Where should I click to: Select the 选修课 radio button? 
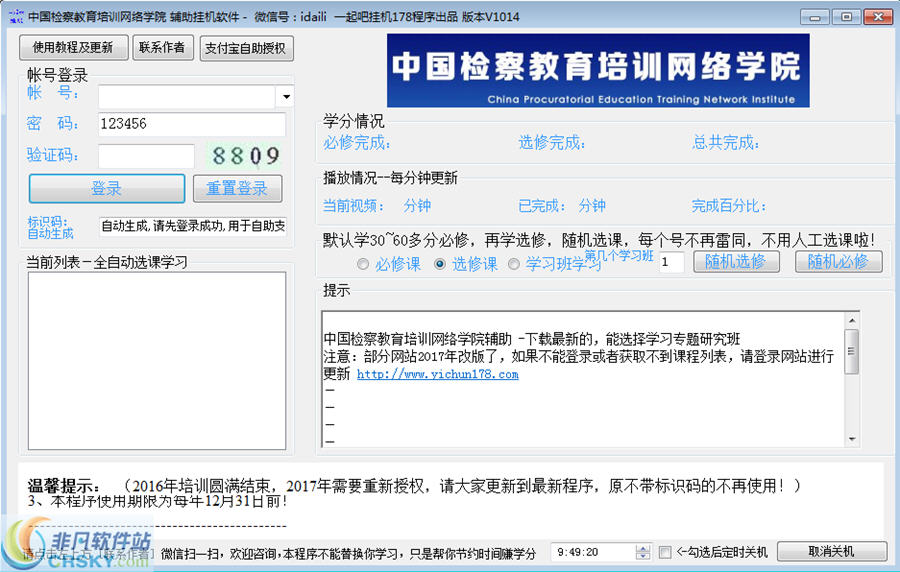tap(440, 264)
